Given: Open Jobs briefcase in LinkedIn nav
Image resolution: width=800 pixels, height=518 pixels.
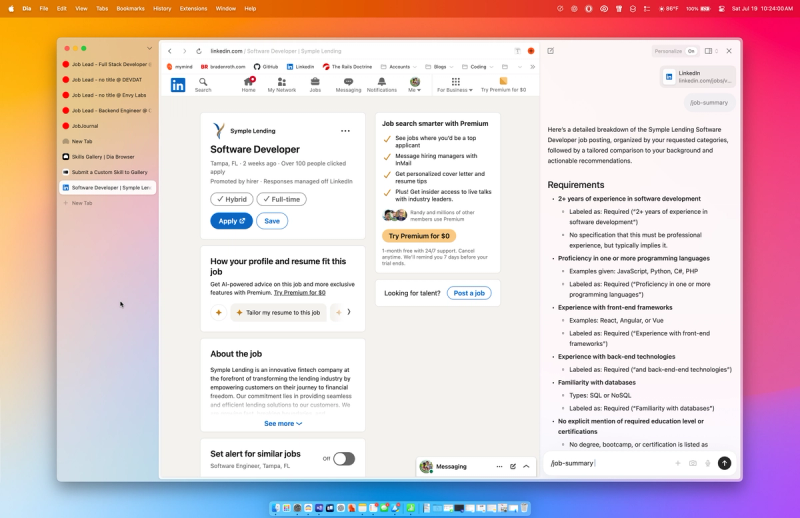Looking at the screenshot, I should (315, 85).
